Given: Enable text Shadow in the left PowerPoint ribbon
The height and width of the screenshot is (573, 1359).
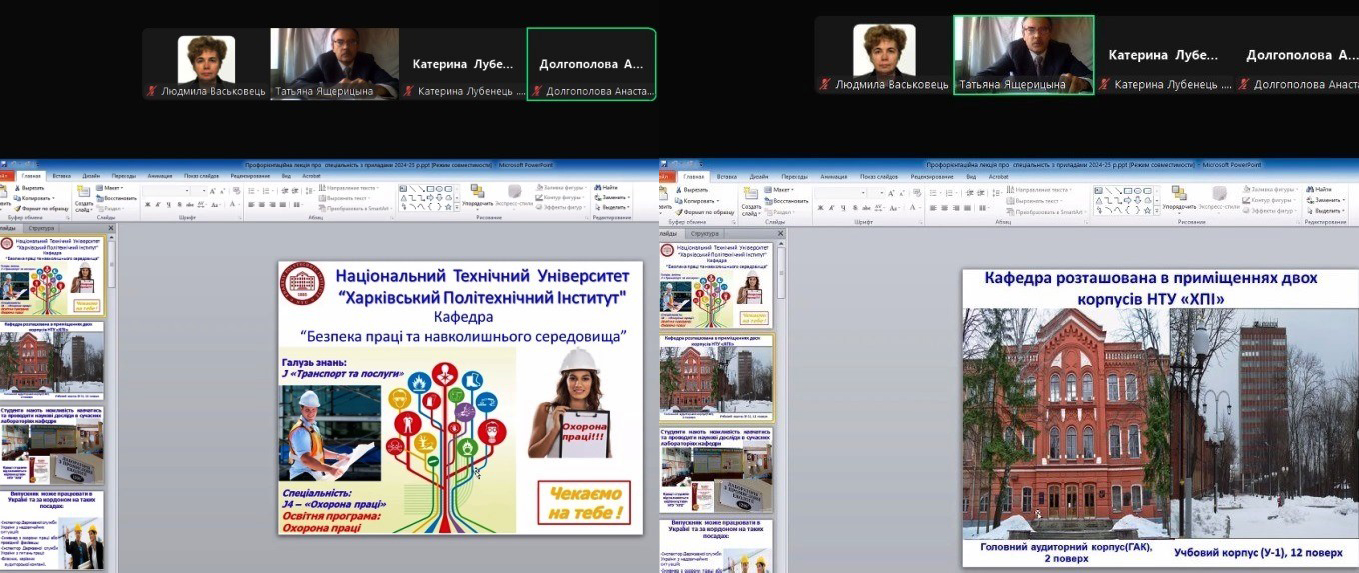Looking at the screenshot, I should coord(179,204).
